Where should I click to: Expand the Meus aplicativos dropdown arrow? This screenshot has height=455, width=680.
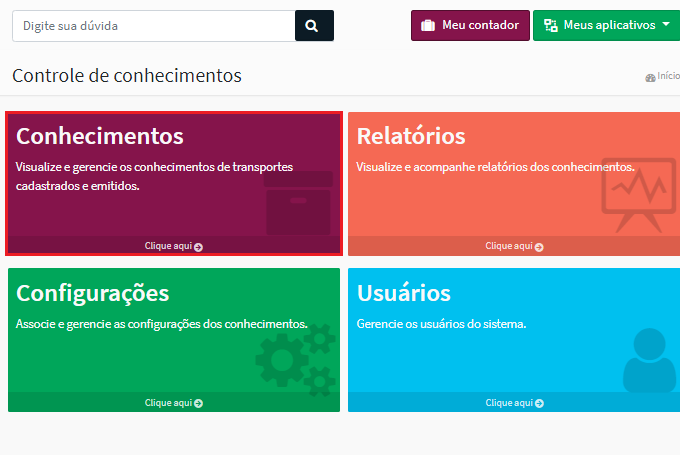click(666, 25)
